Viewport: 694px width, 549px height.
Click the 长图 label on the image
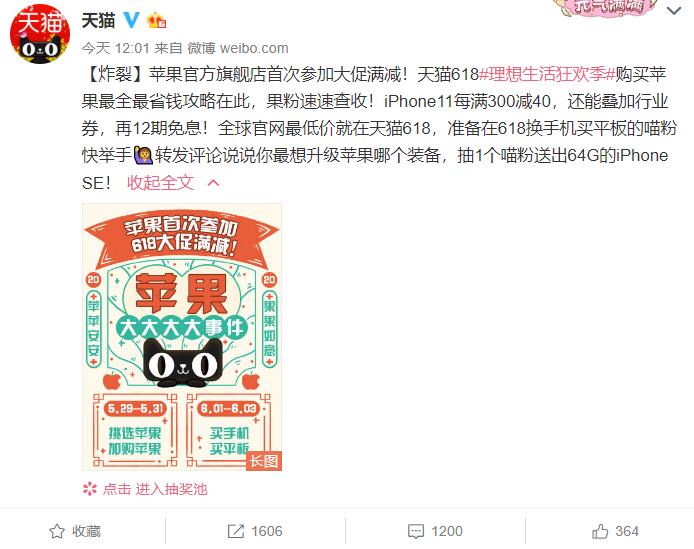(264, 461)
